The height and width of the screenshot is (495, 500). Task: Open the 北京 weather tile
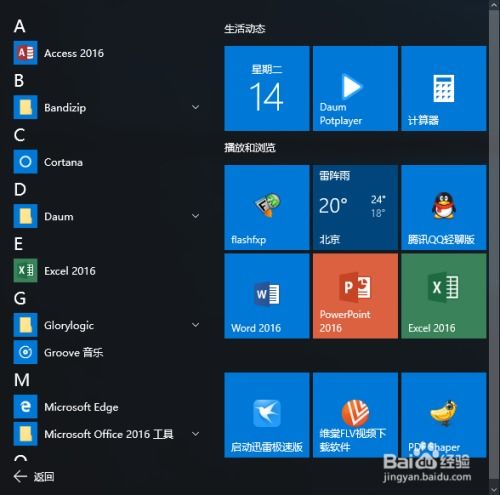[x=355, y=207]
